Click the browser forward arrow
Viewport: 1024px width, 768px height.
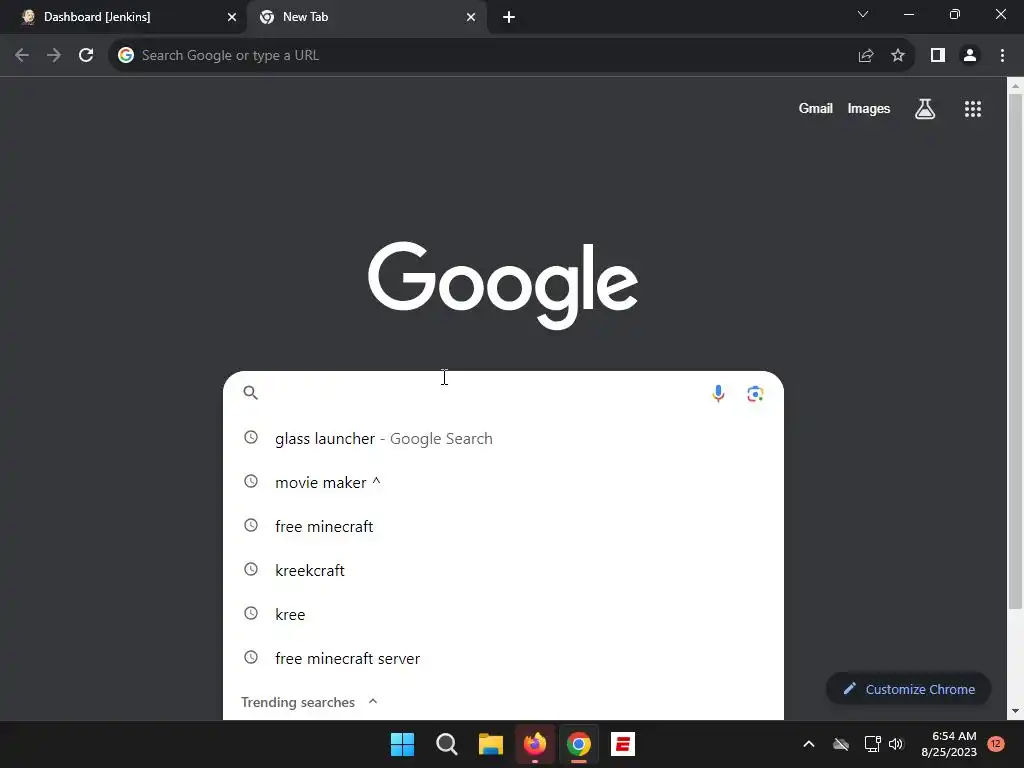pos(54,56)
